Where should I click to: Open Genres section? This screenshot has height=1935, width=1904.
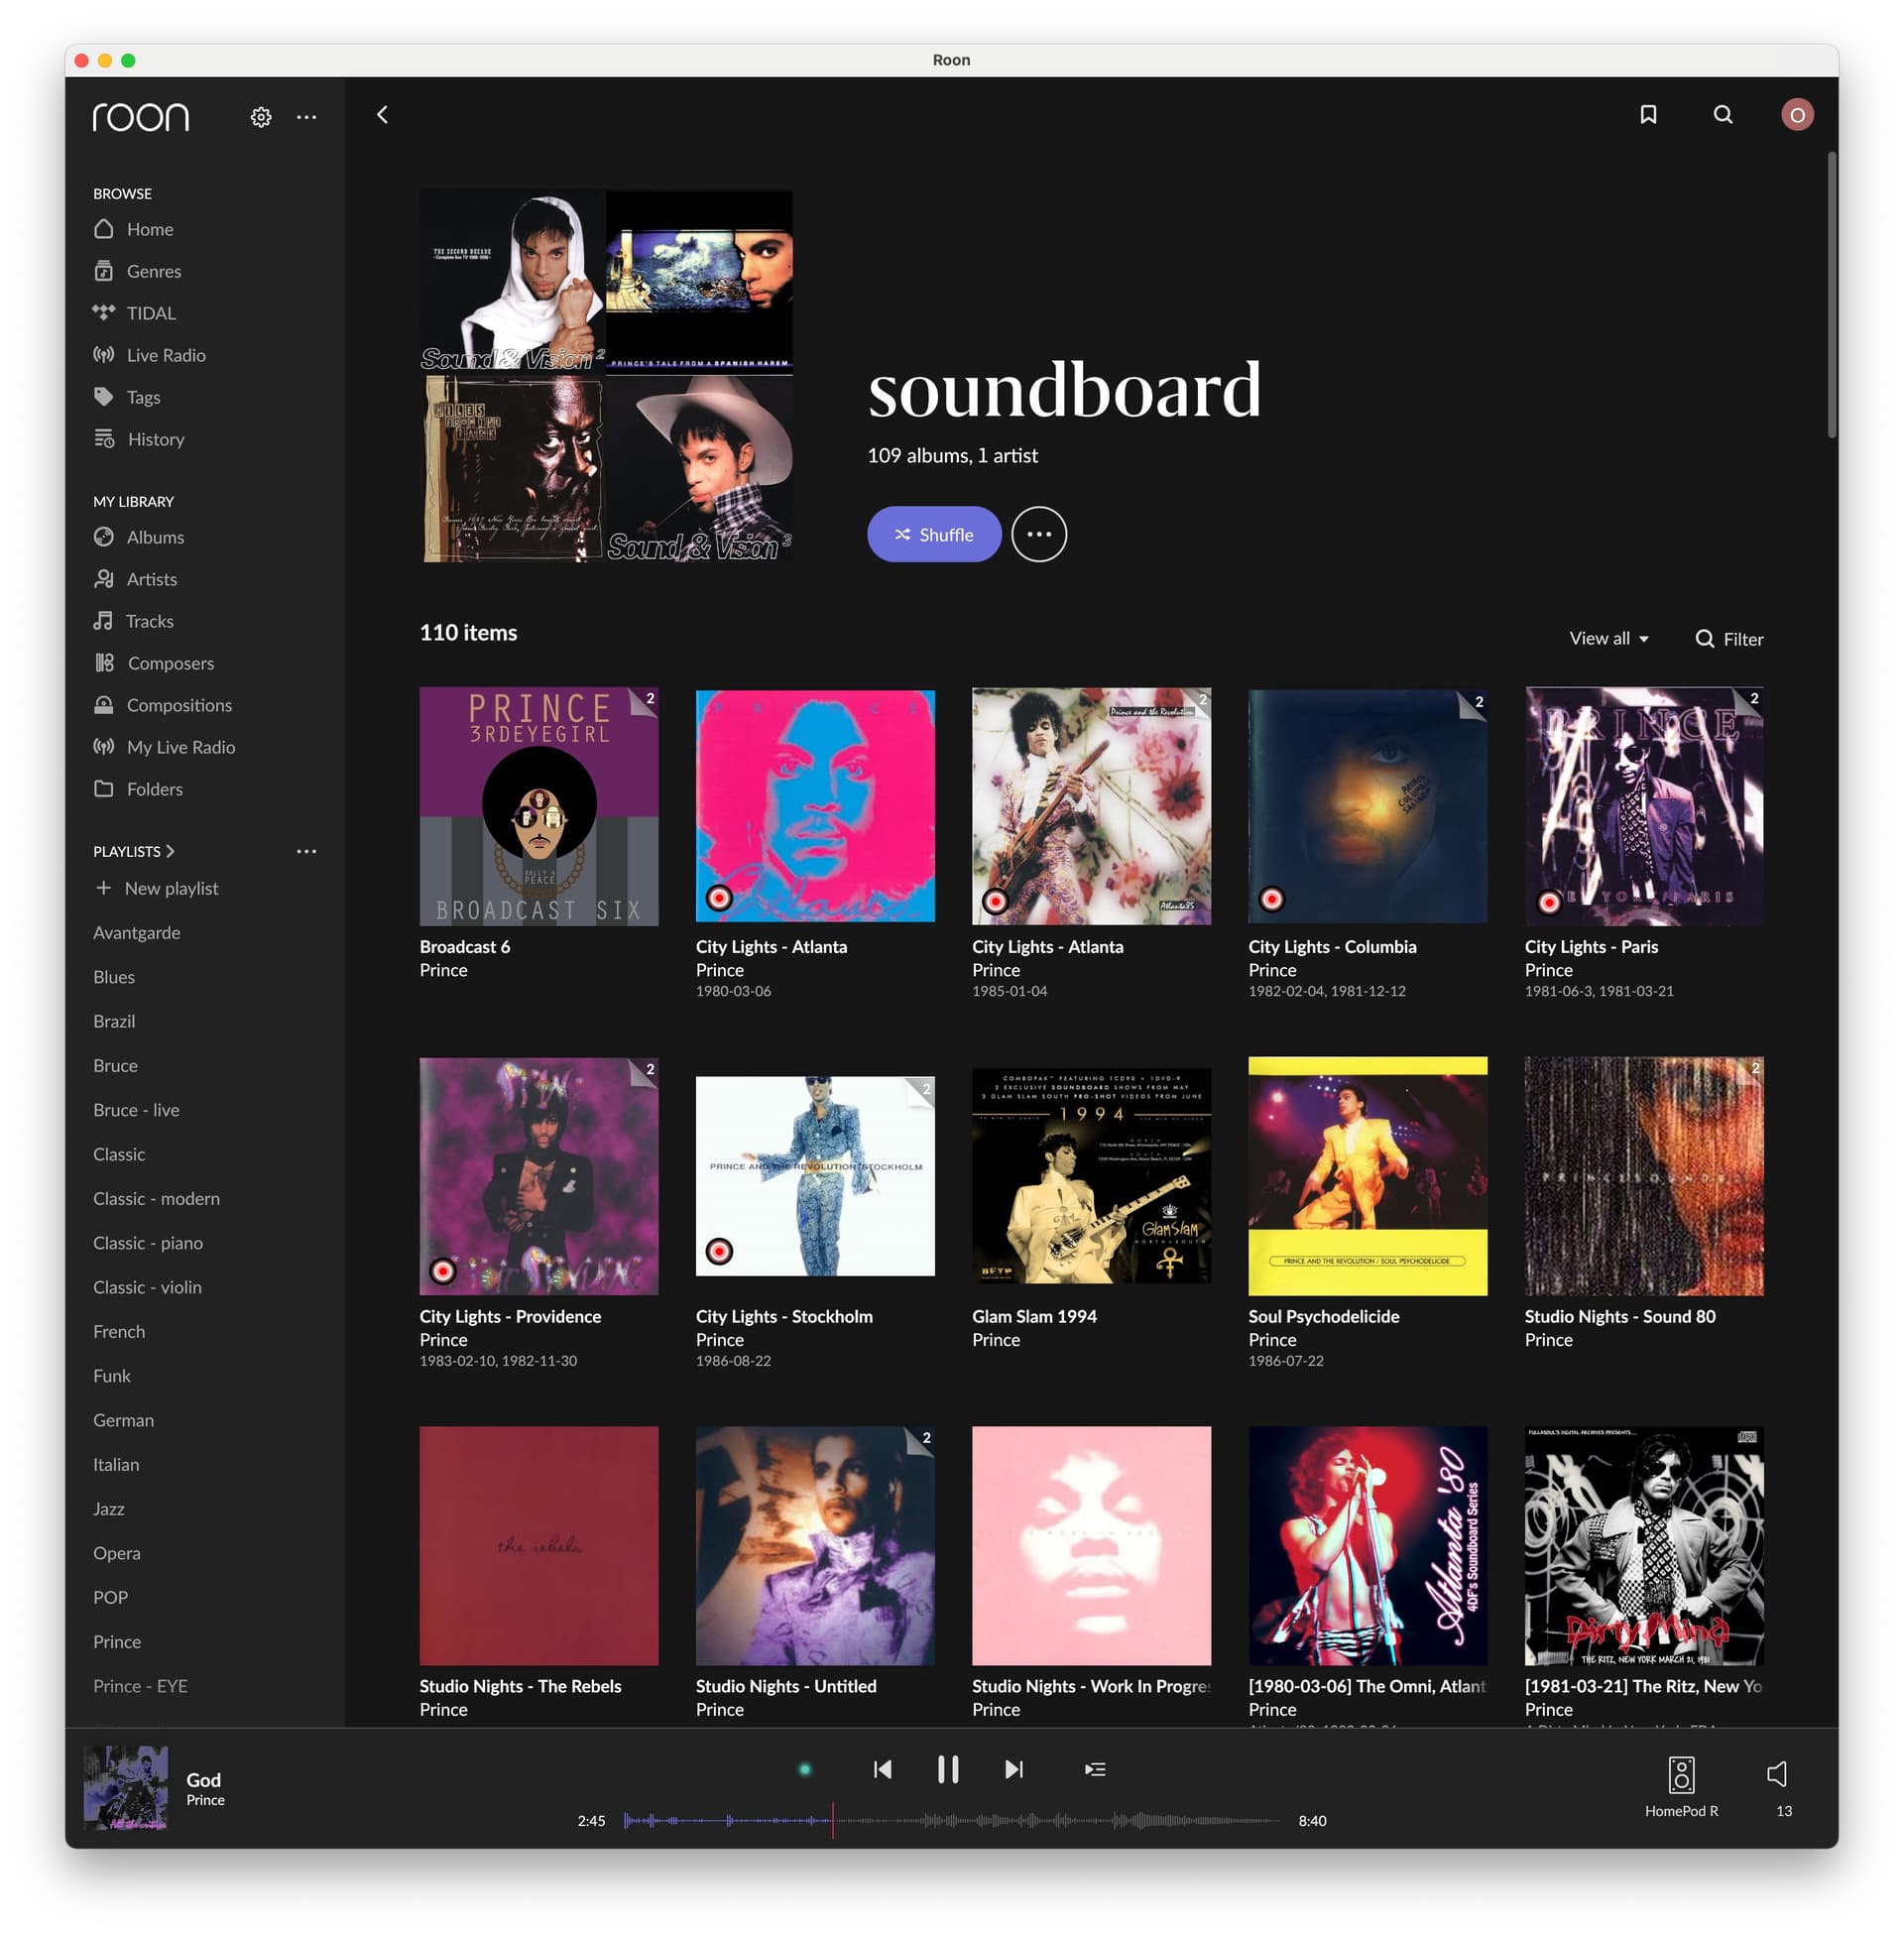click(154, 271)
